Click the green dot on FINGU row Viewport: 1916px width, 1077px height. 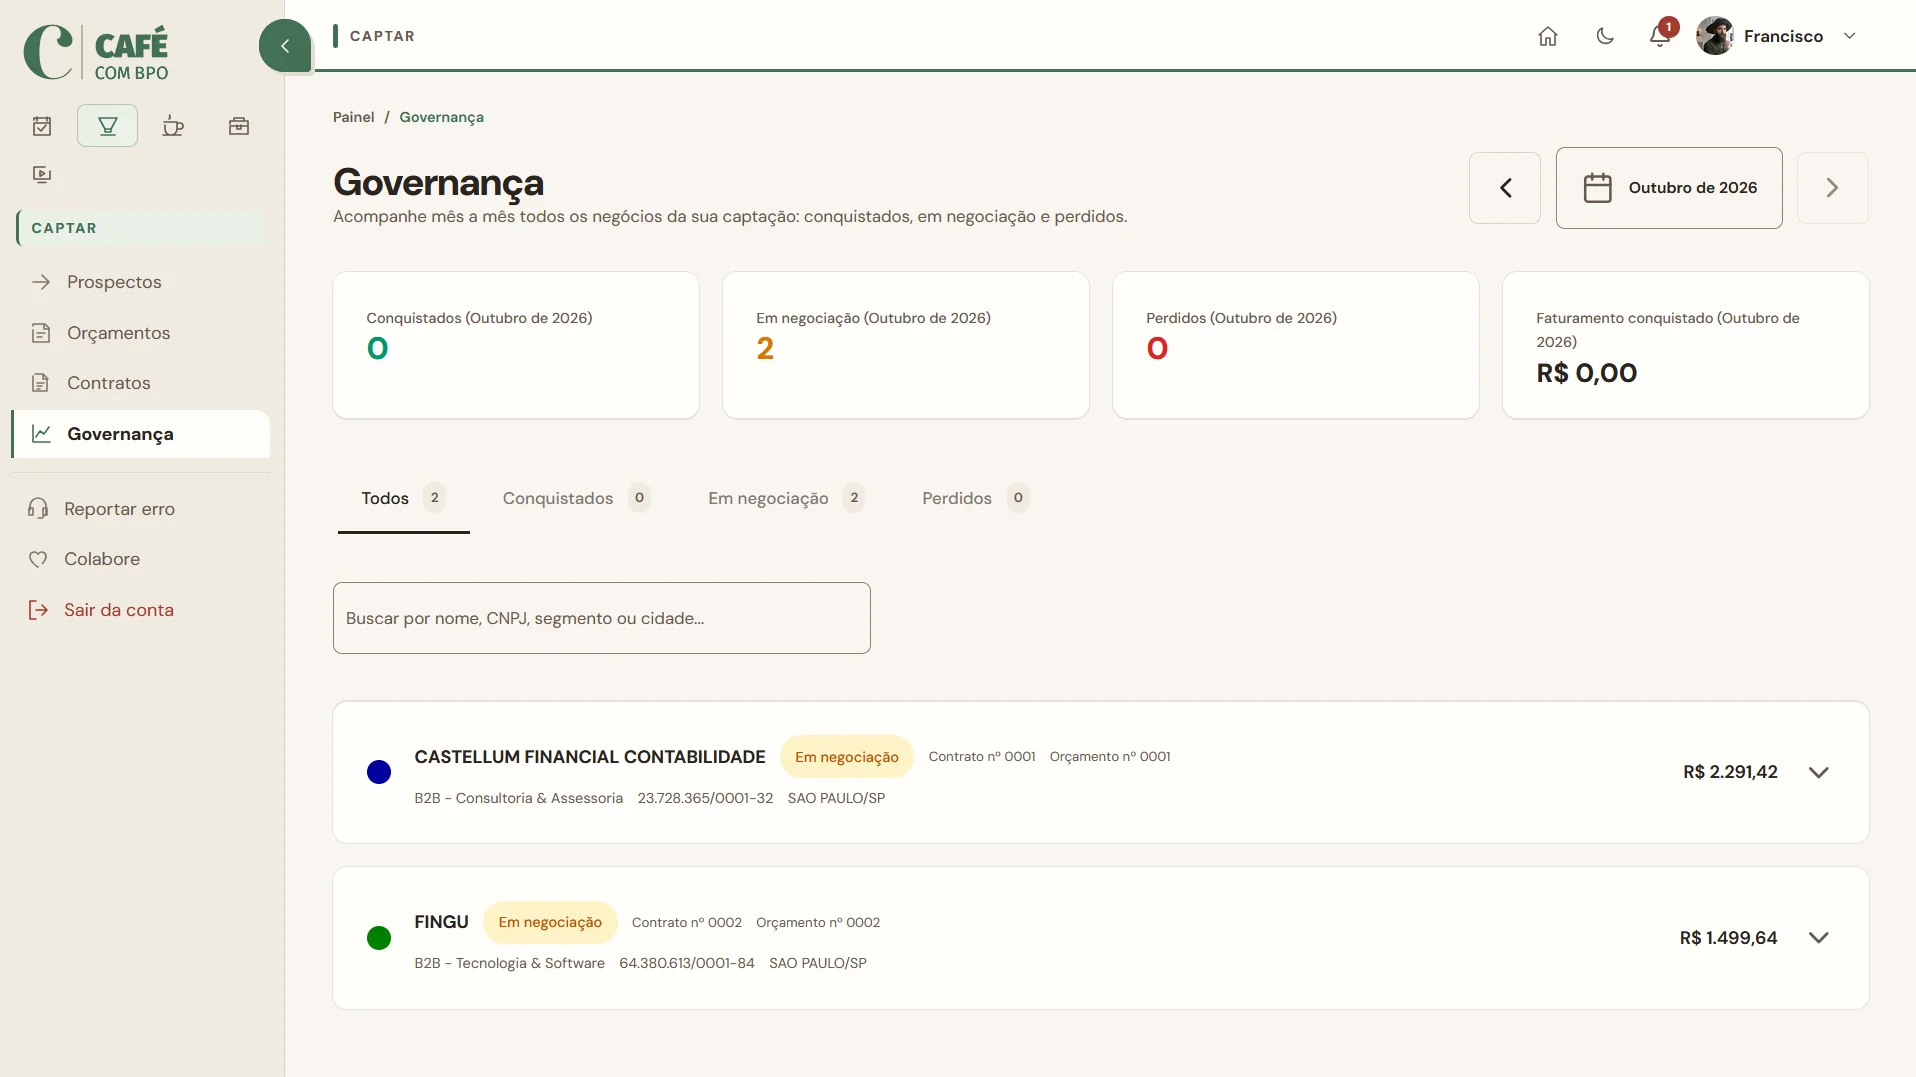(x=378, y=938)
